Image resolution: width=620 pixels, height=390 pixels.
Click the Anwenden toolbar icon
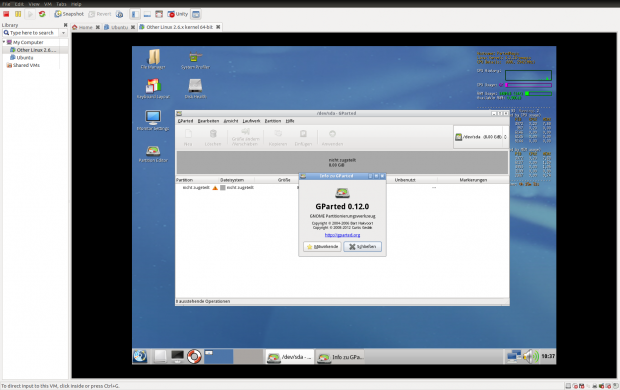pos(332,137)
